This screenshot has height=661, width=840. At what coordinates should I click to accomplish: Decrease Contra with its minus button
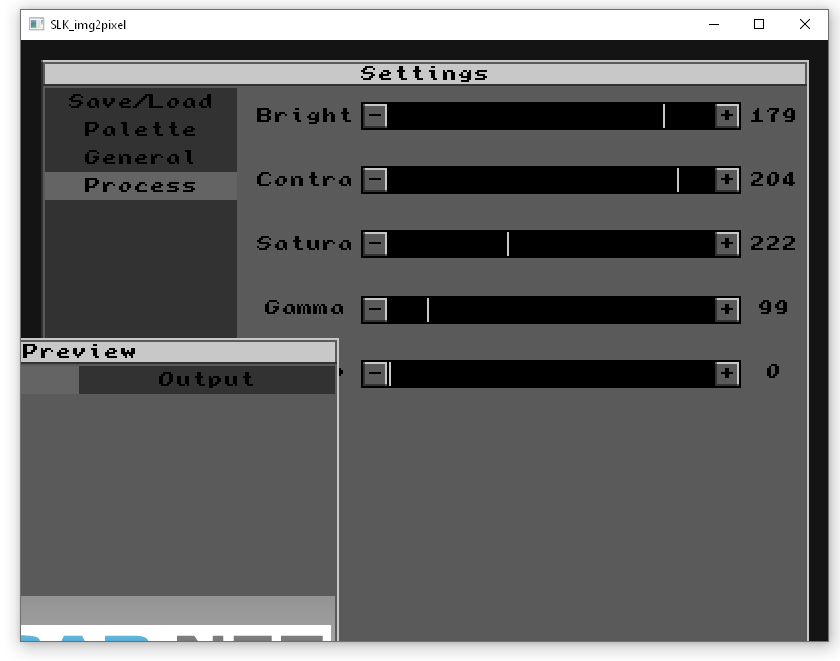pyautogui.click(x=375, y=180)
